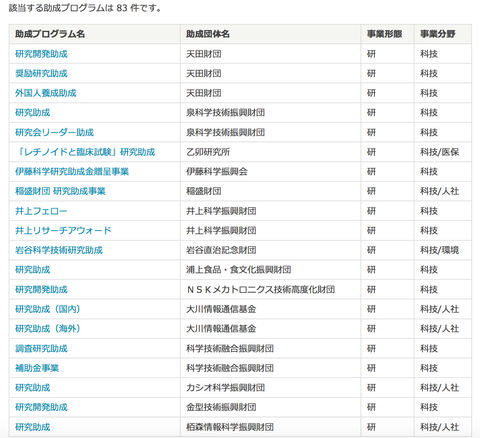Click the NSKメカトロニクス技術高度化財団 cell
The height and width of the screenshot is (438, 480).
click(271, 289)
